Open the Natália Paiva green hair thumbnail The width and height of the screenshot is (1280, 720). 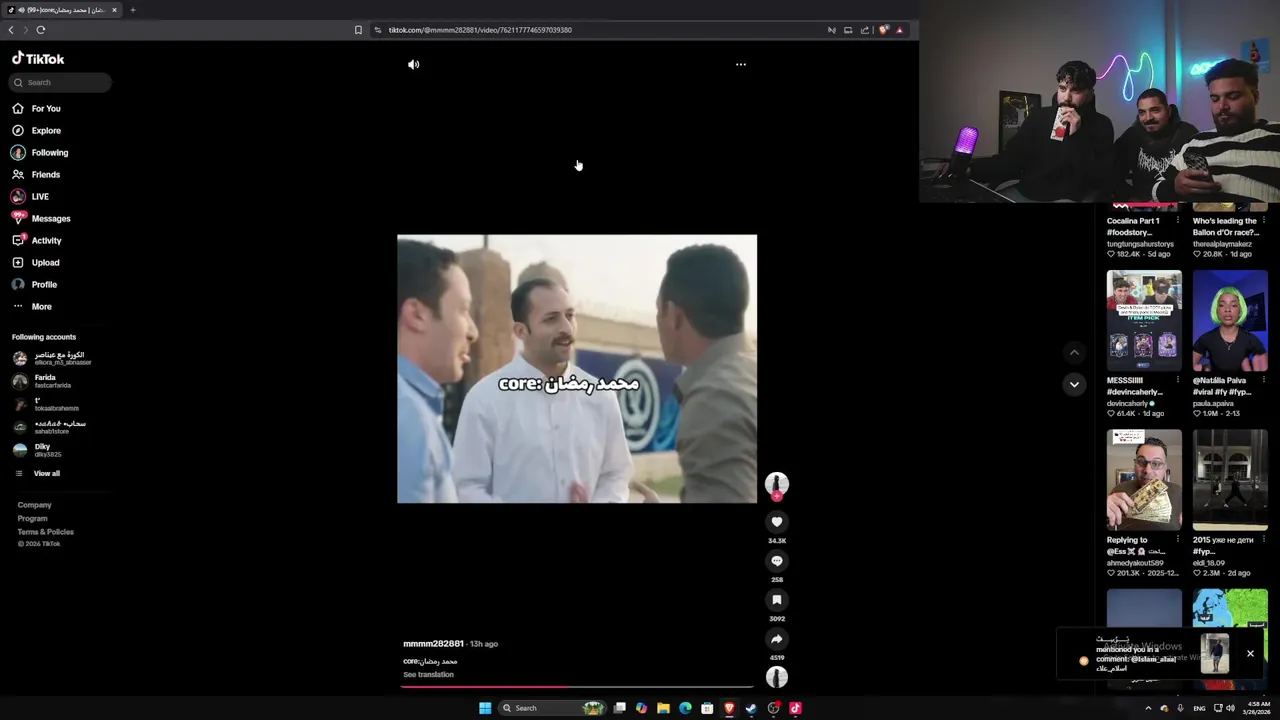click(1230, 321)
